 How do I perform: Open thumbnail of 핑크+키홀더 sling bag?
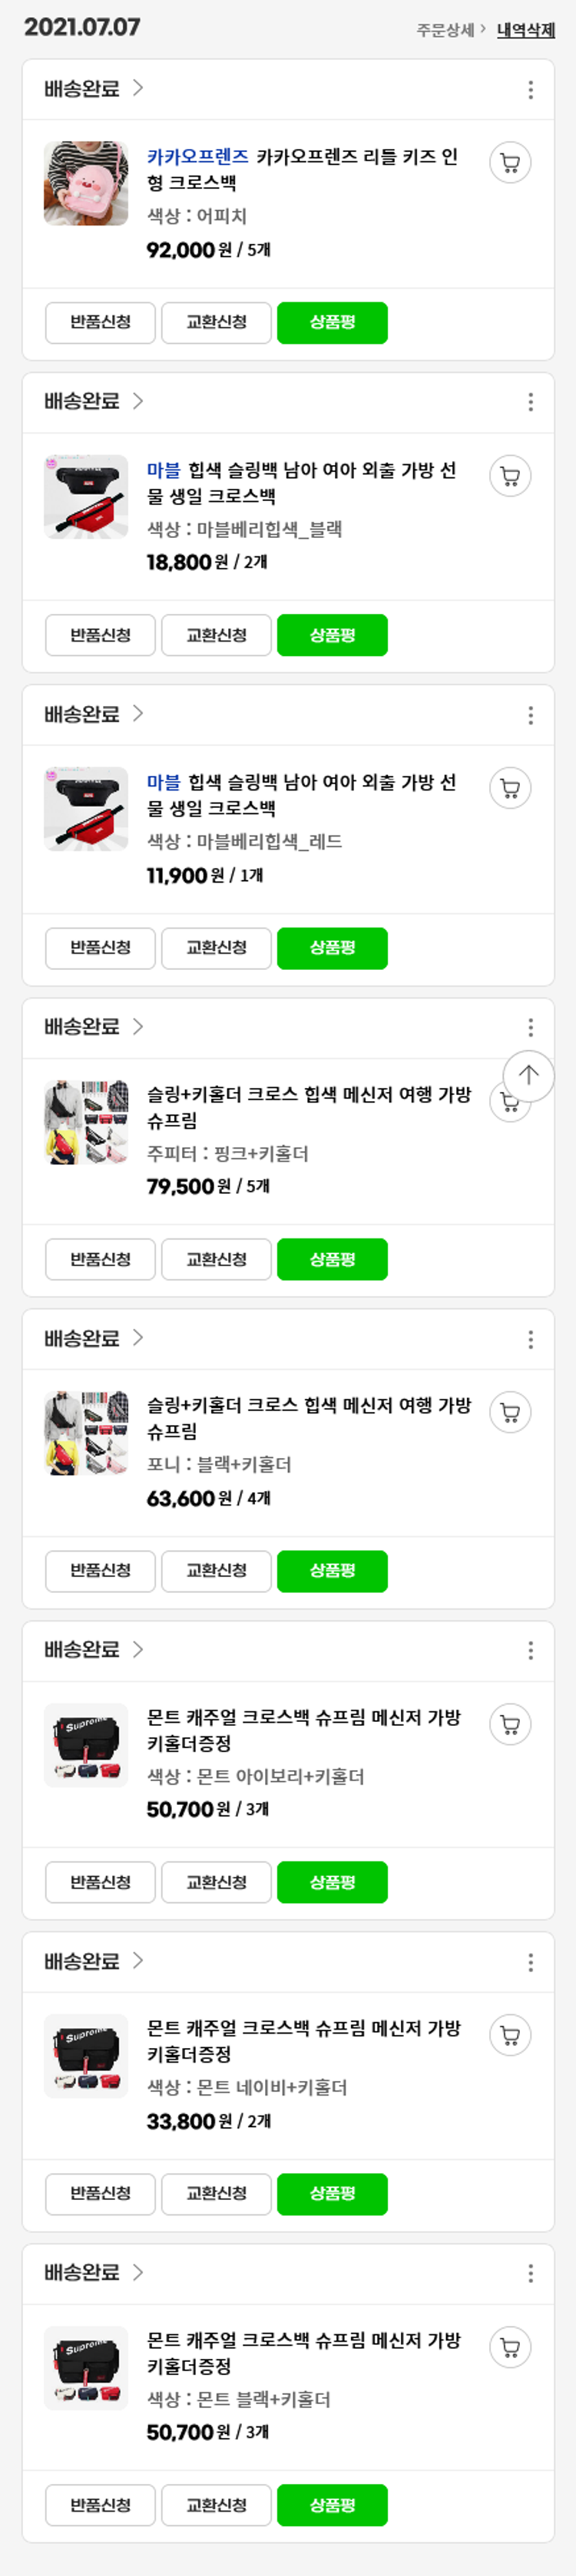[x=86, y=1122]
